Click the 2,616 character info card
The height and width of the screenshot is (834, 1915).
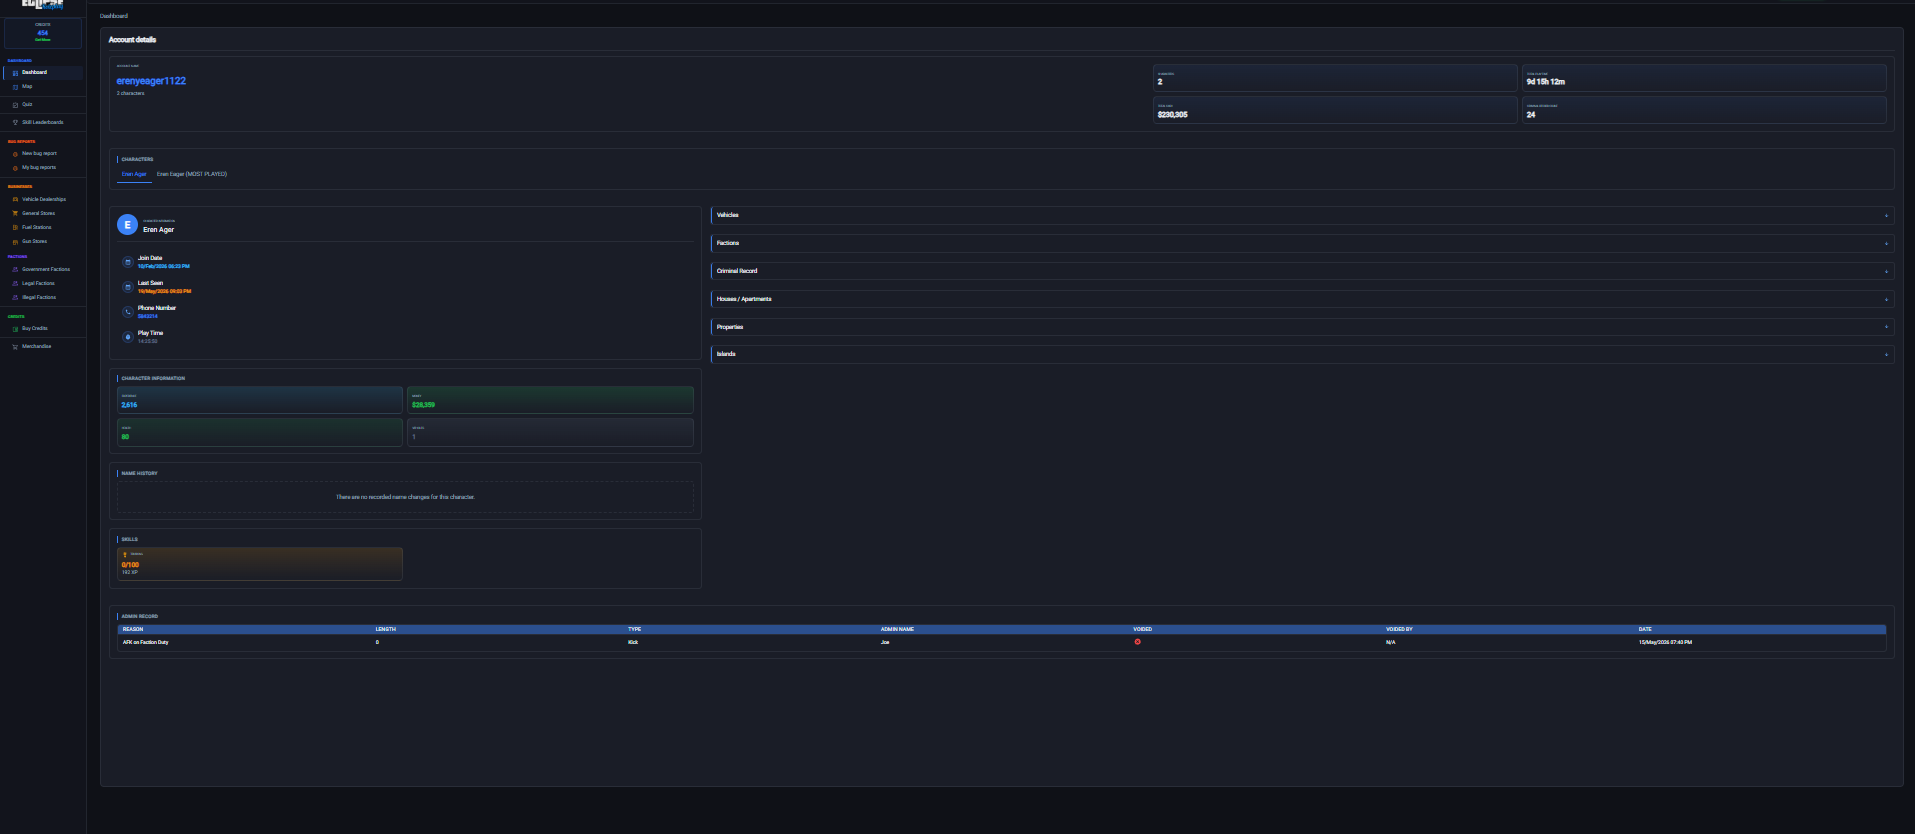[x=260, y=400]
